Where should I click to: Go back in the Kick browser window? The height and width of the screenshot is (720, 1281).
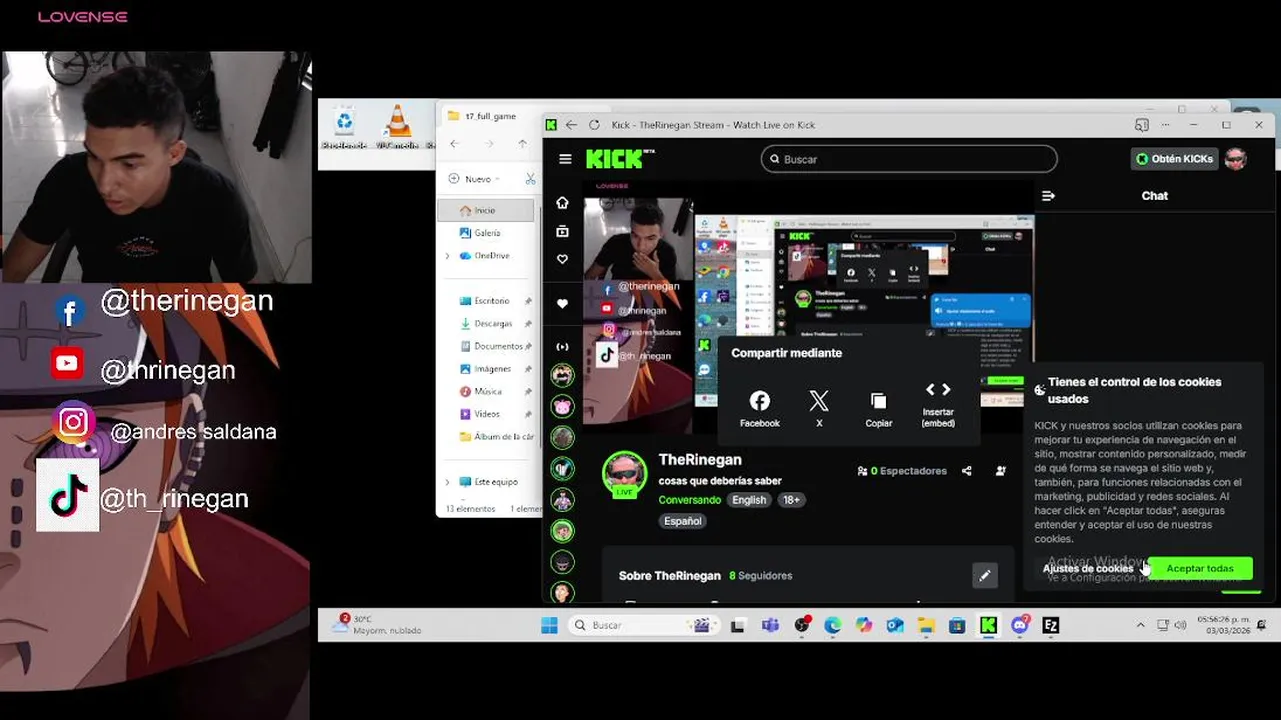[571, 125]
